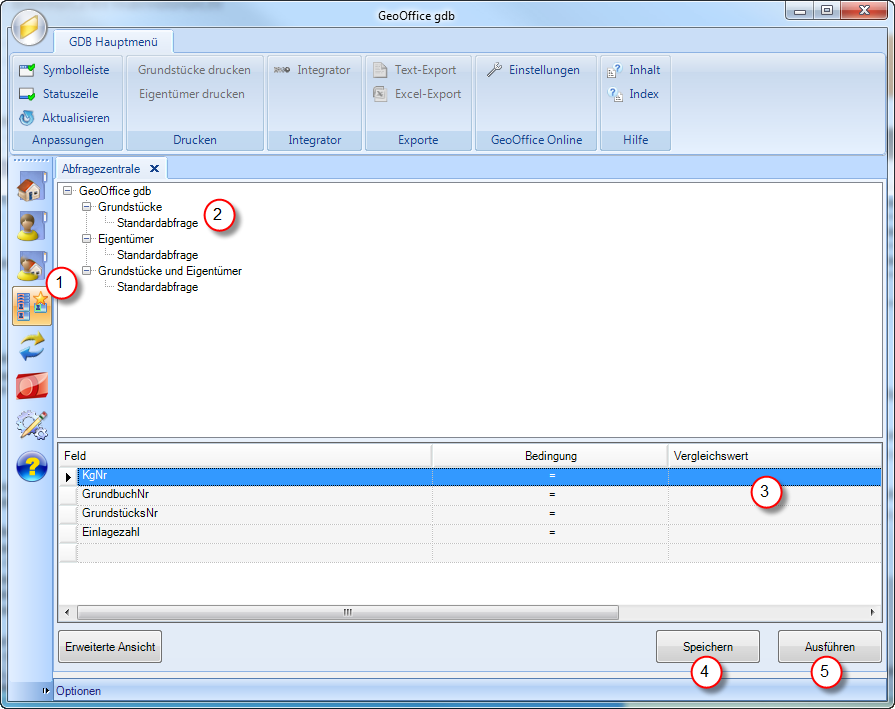Viewport: 895px width, 709px height.
Task: Collapse the Eigentümer tree node
Action: [x=87, y=239]
